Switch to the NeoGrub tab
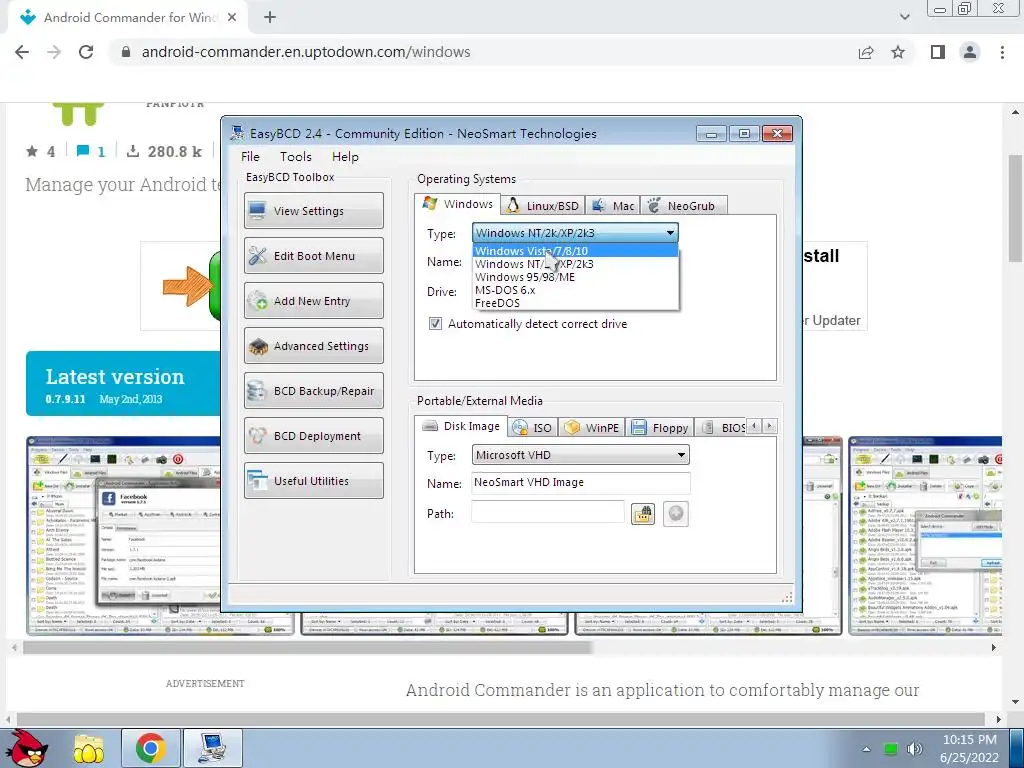 683,206
